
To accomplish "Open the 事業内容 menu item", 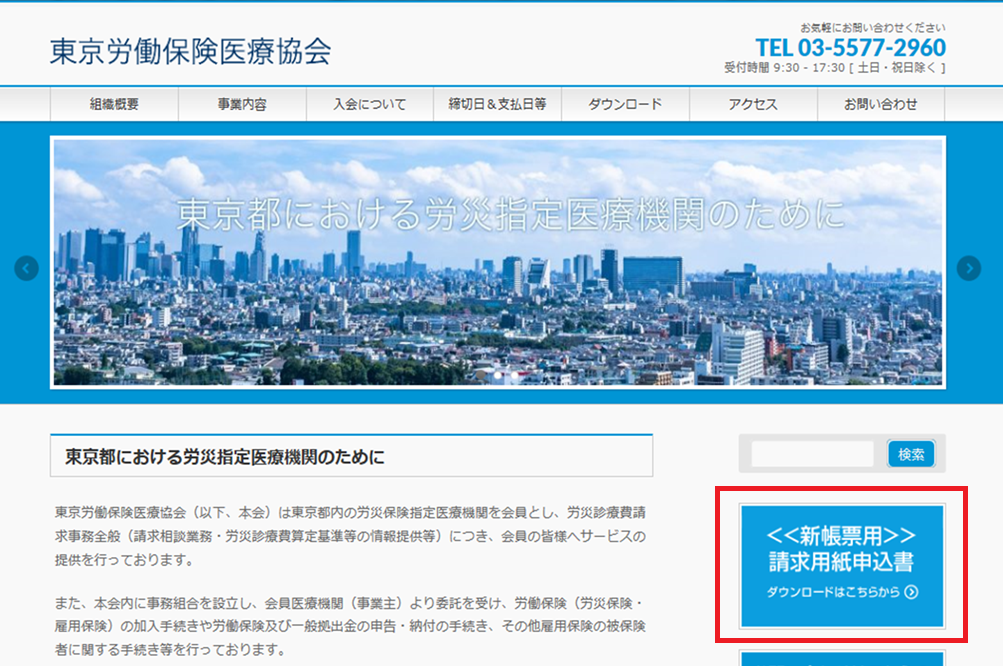I will pos(242,104).
